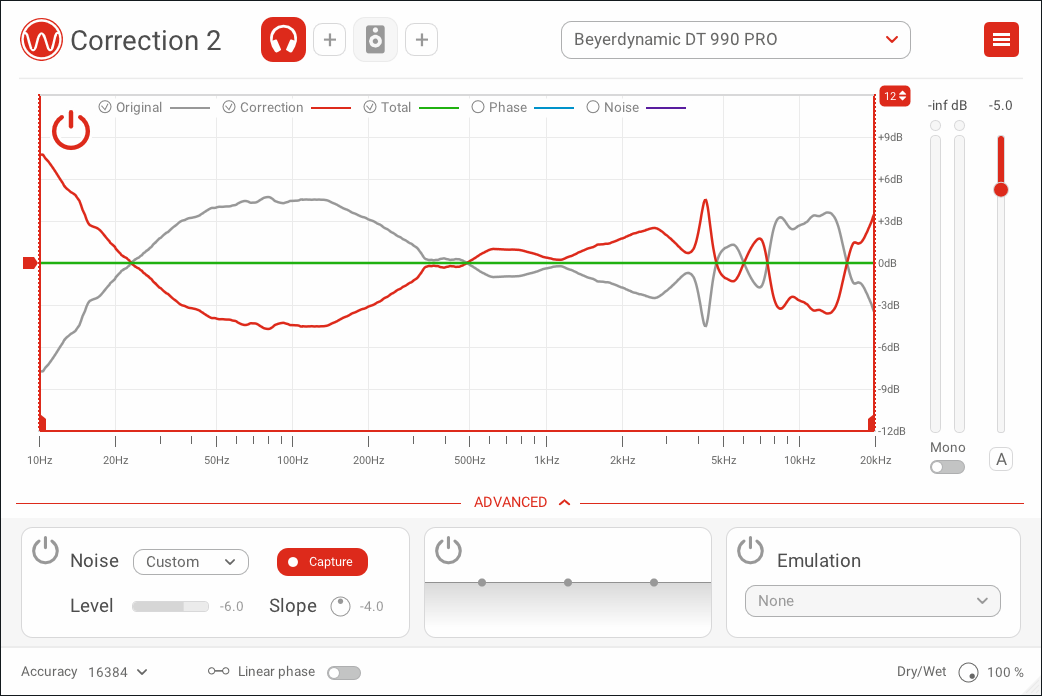Click the lower-right red frequency range handle
This screenshot has height=696, width=1042.
click(x=872, y=423)
